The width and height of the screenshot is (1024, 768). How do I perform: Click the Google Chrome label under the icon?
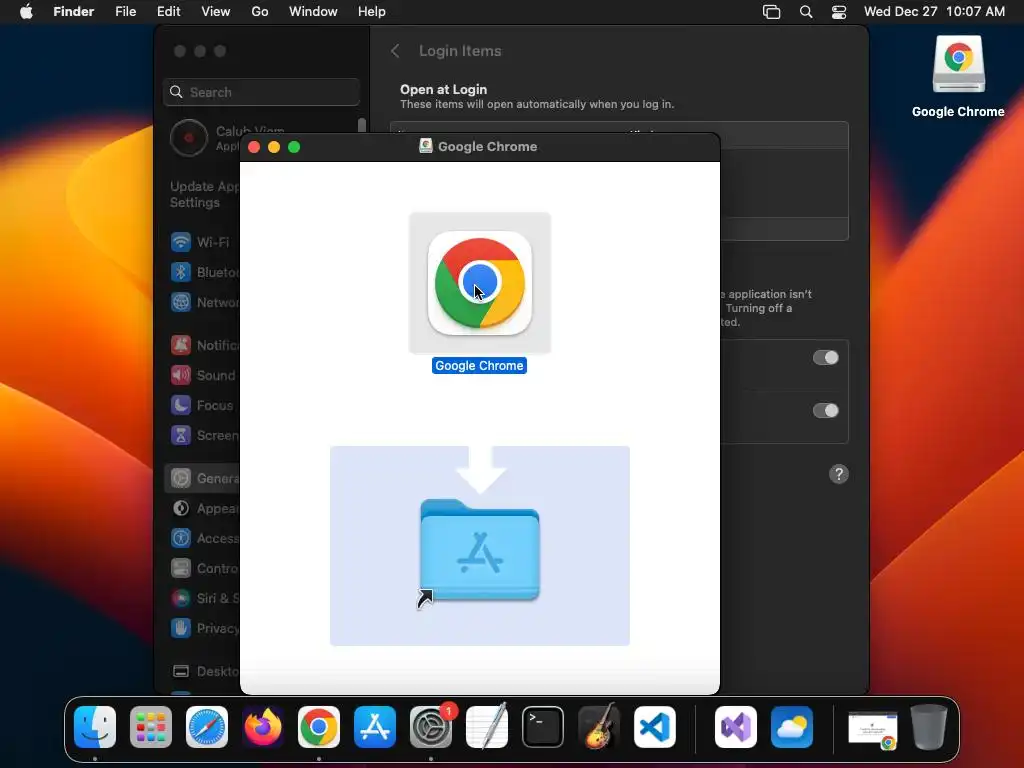479,366
